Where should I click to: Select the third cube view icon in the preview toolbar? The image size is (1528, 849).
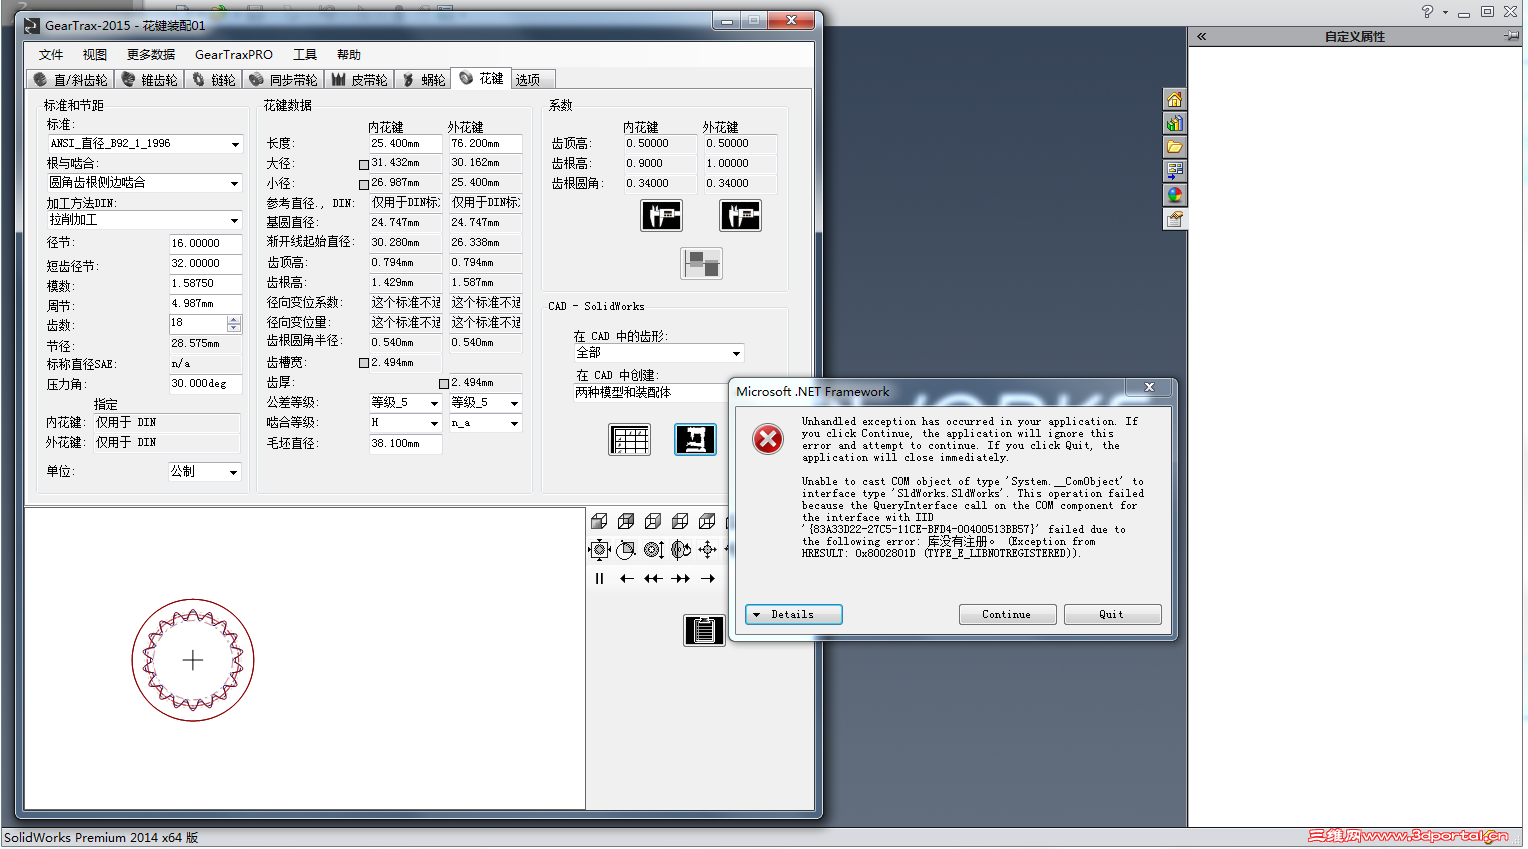[x=653, y=521]
